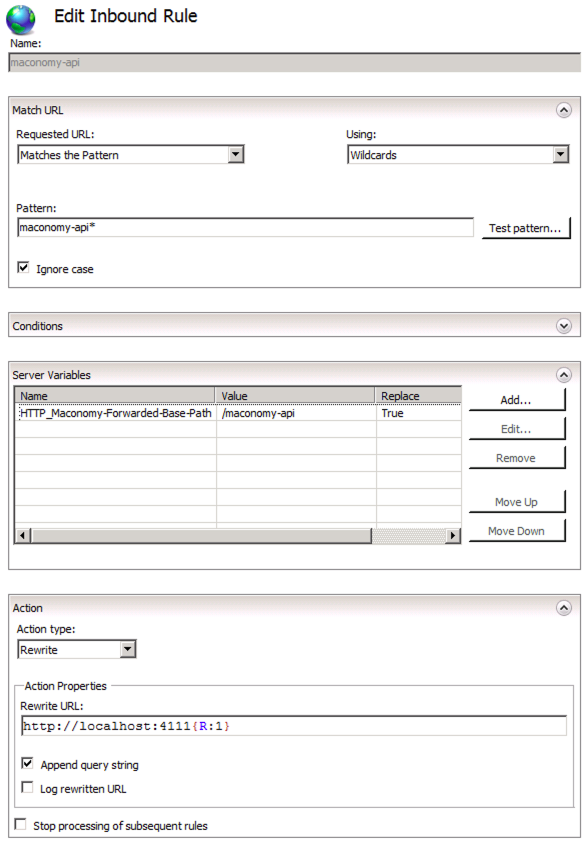
Task: Click the Replace column header
Action: tap(418, 395)
